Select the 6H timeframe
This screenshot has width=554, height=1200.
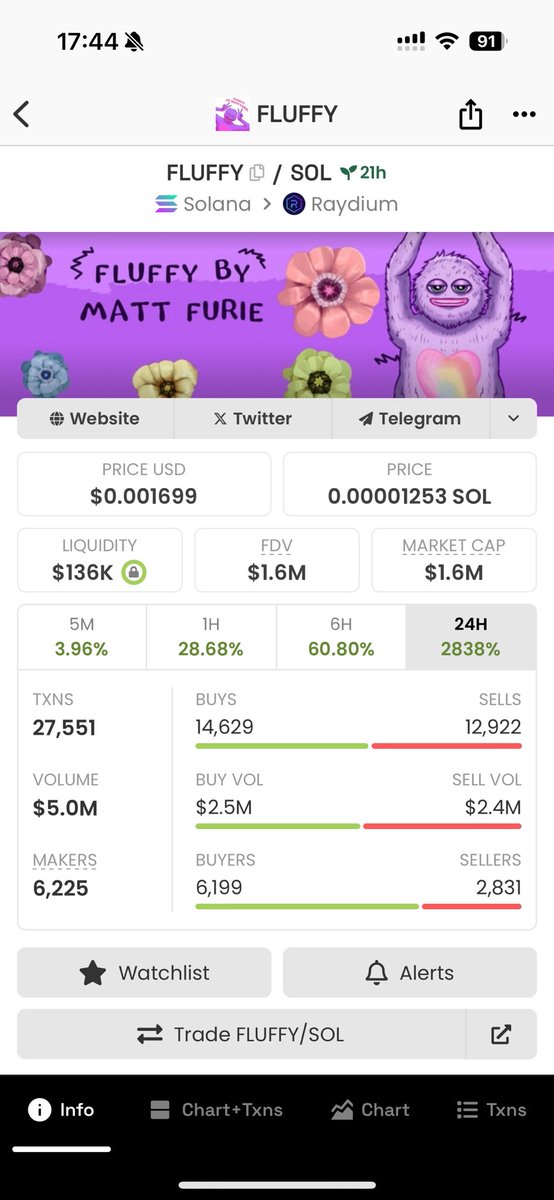coord(341,637)
